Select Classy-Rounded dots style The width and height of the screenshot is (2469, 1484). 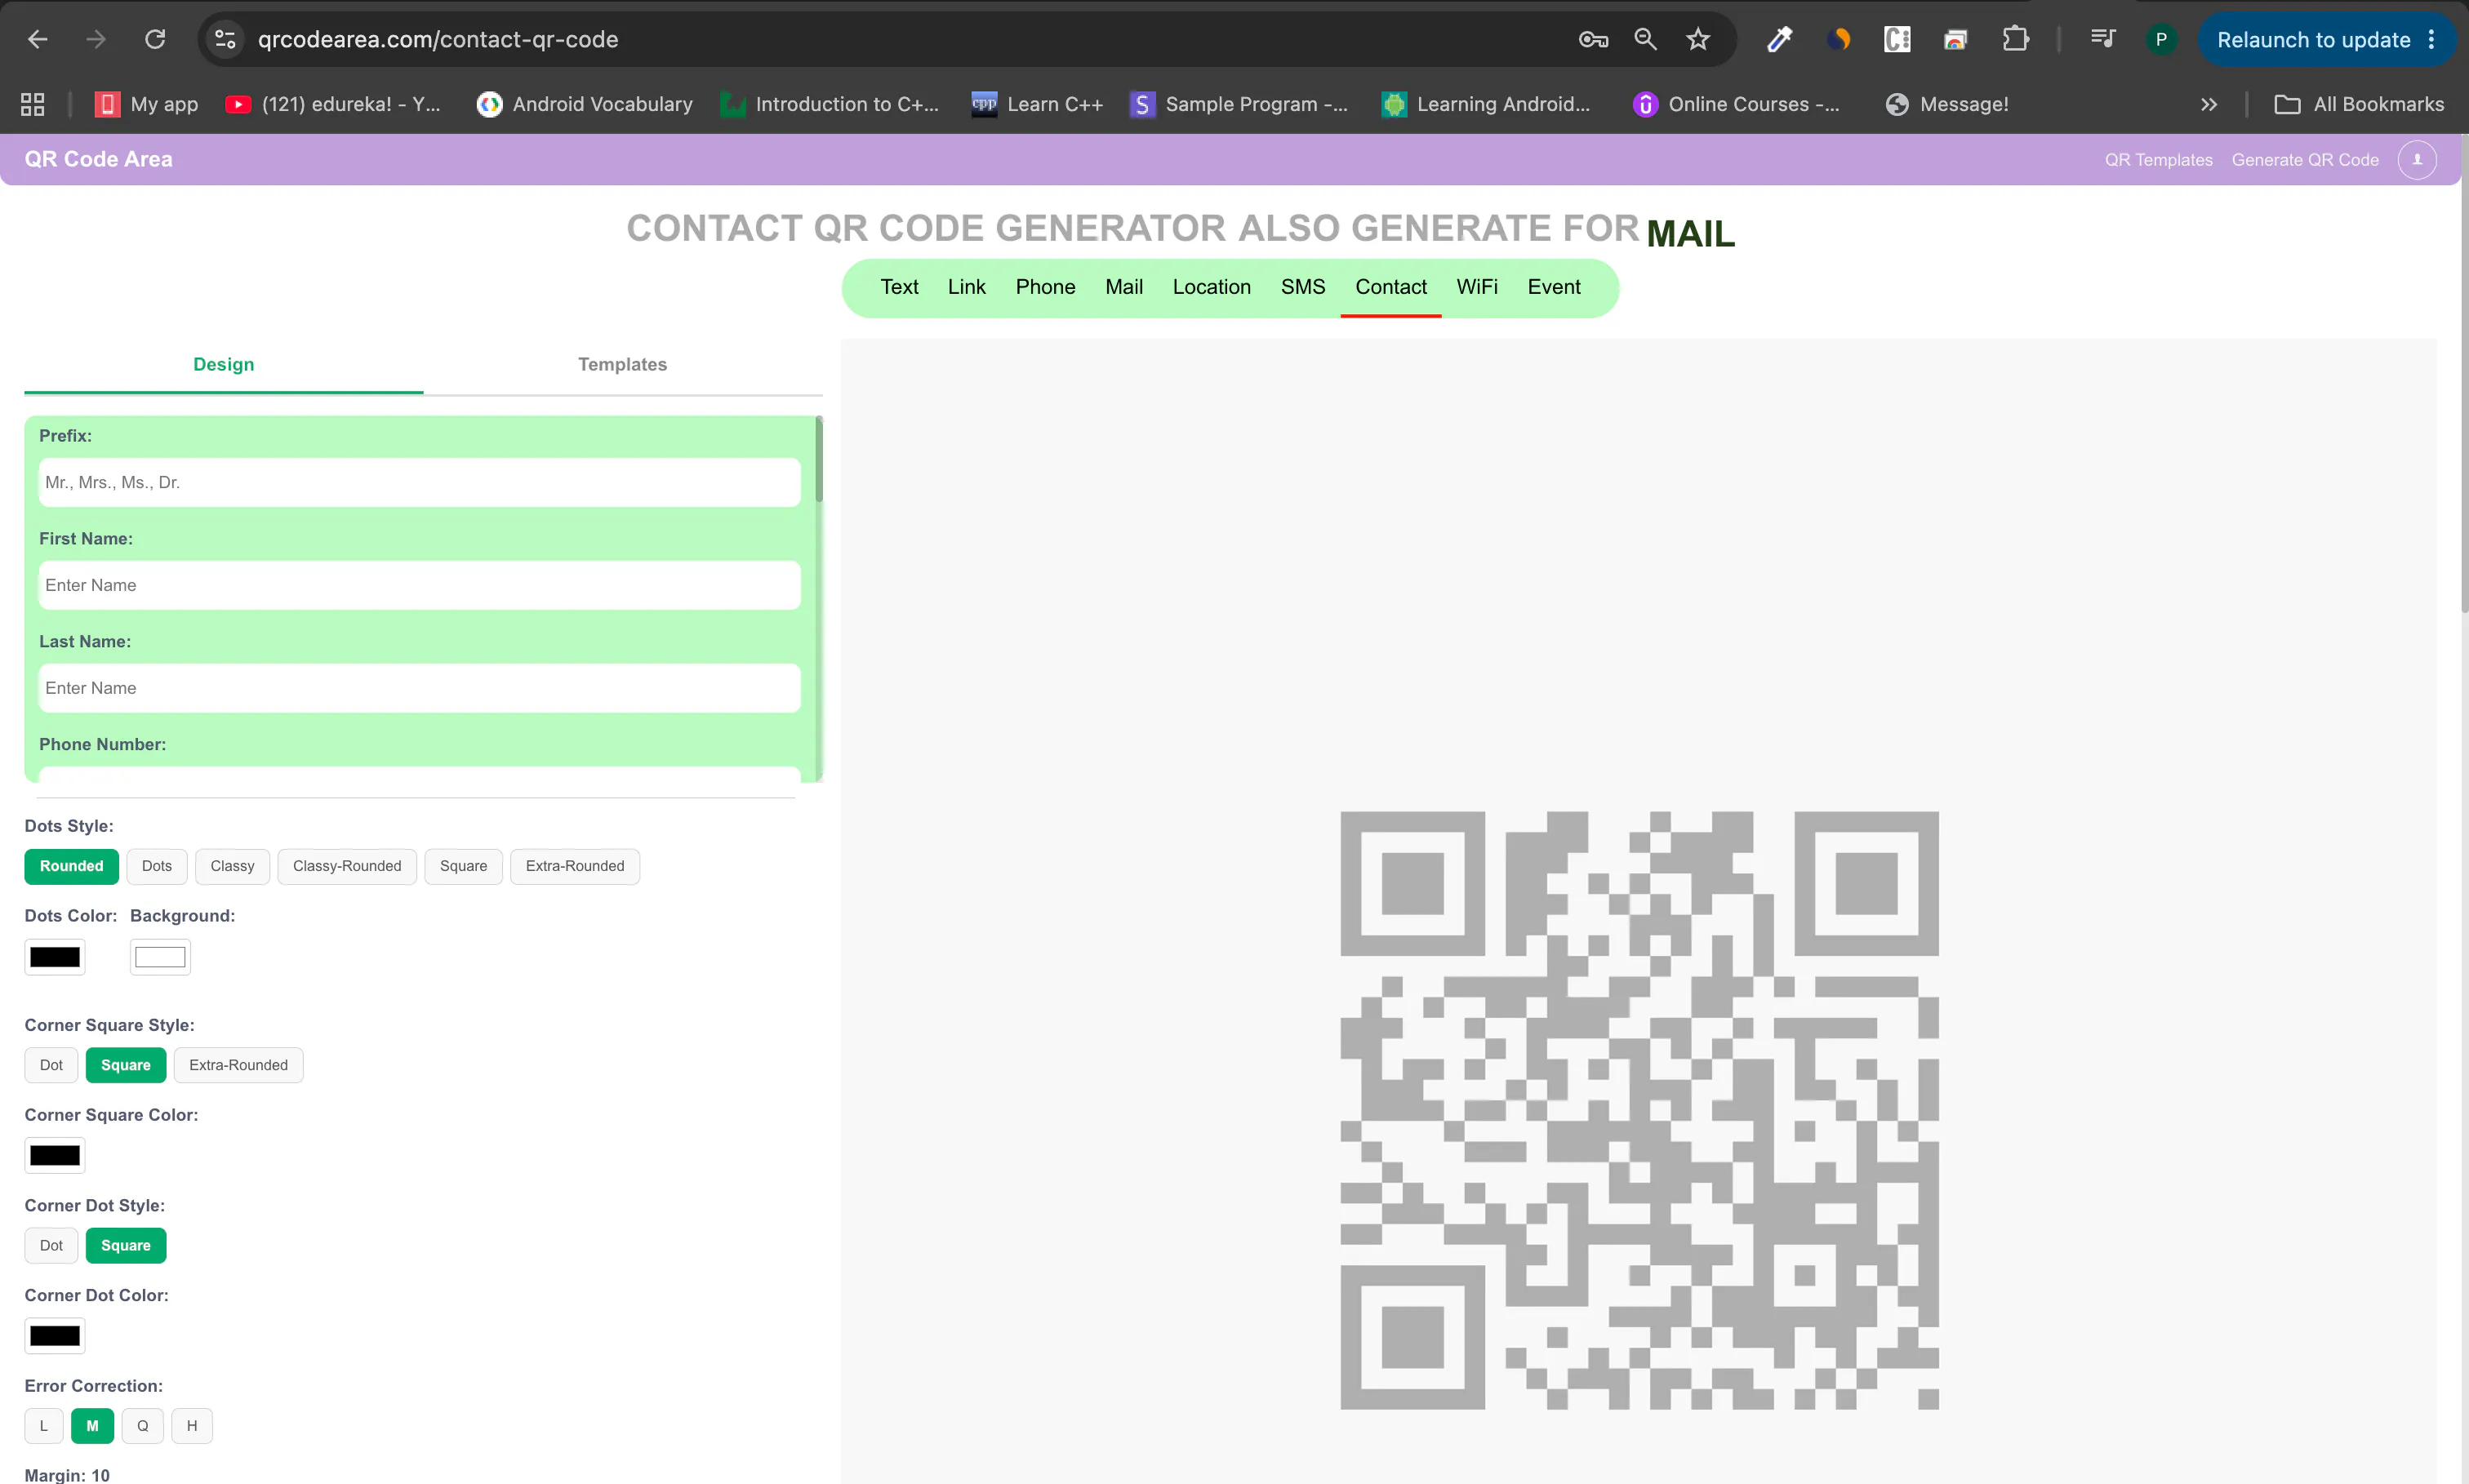pyautogui.click(x=347, y=866)
